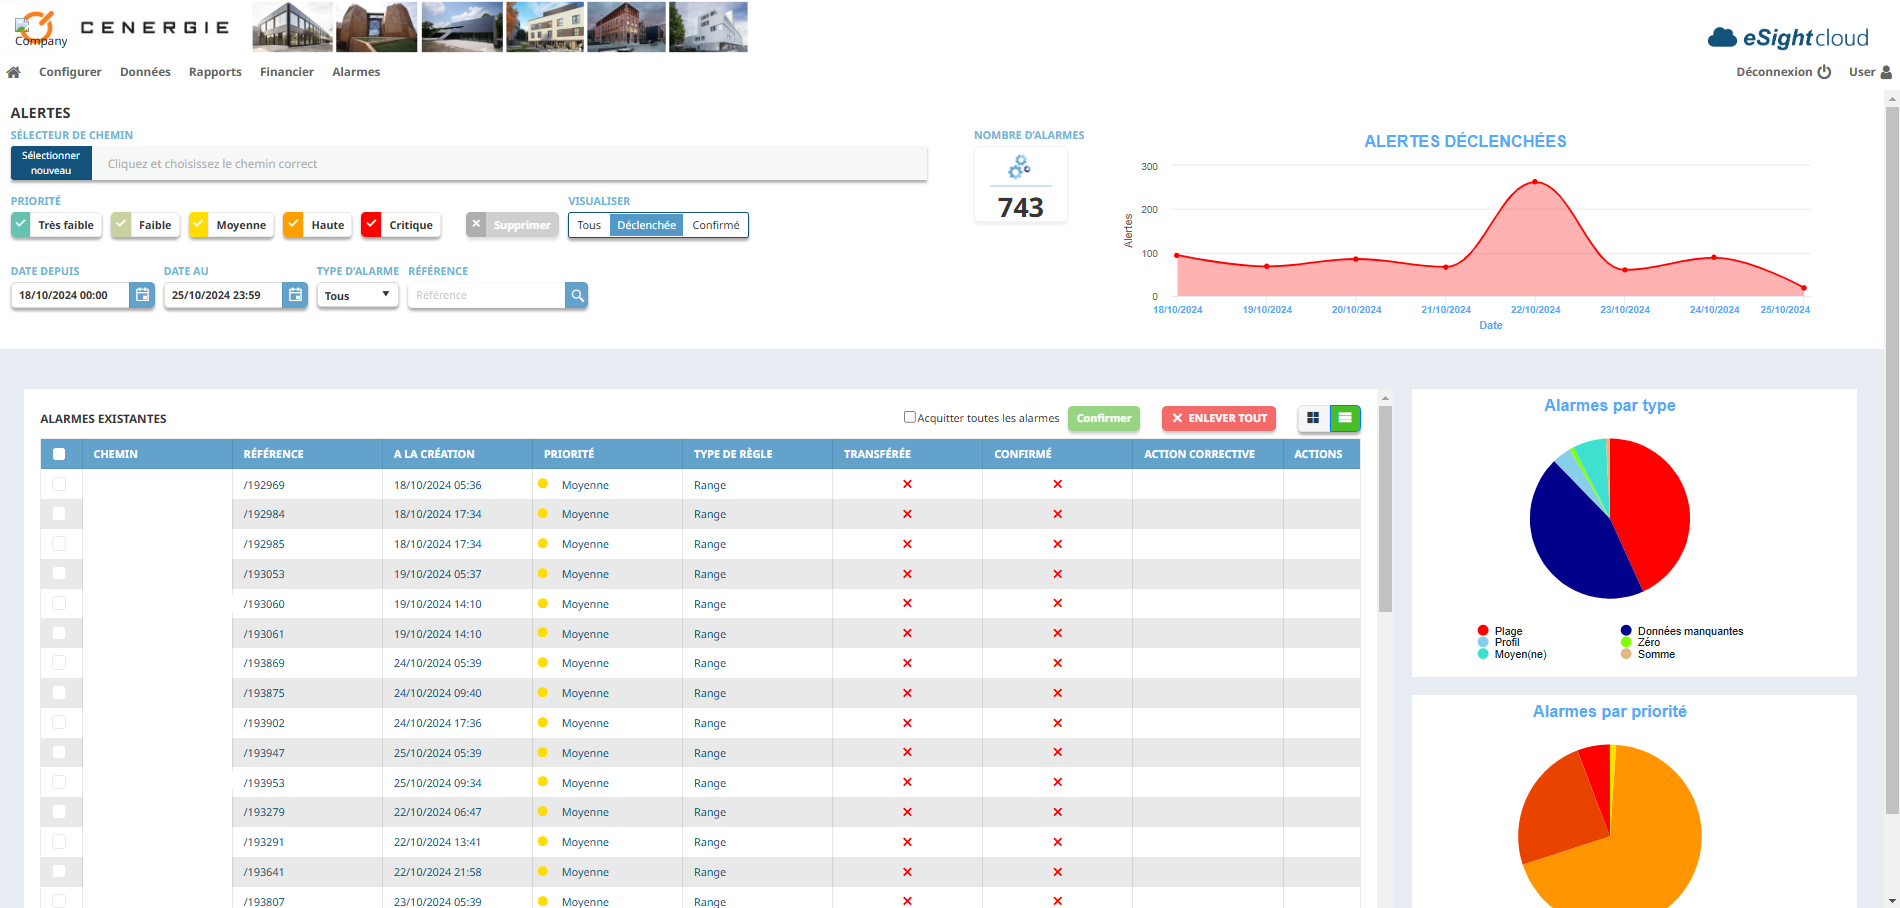Click into the Référence search field

tap(487, 295)
